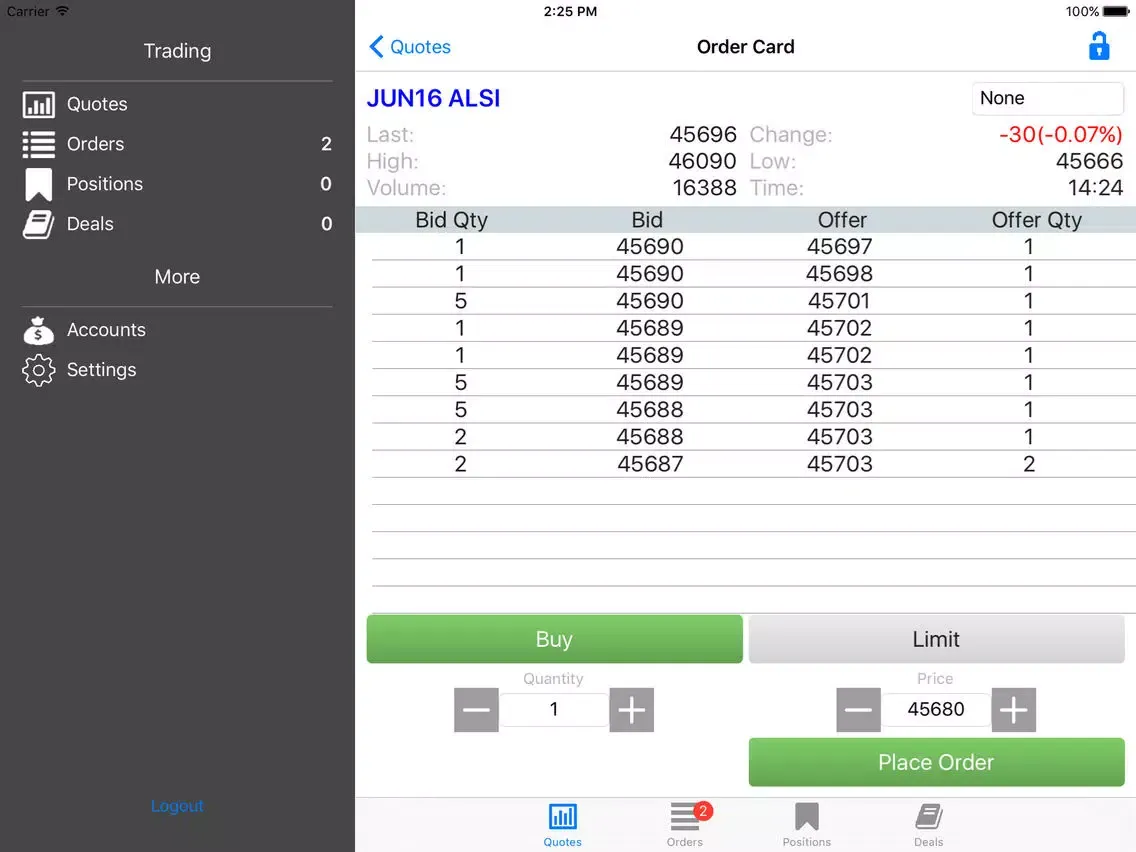
Task: Select bid price 45687
Action: pyautogui.click(x=650, y=464)
